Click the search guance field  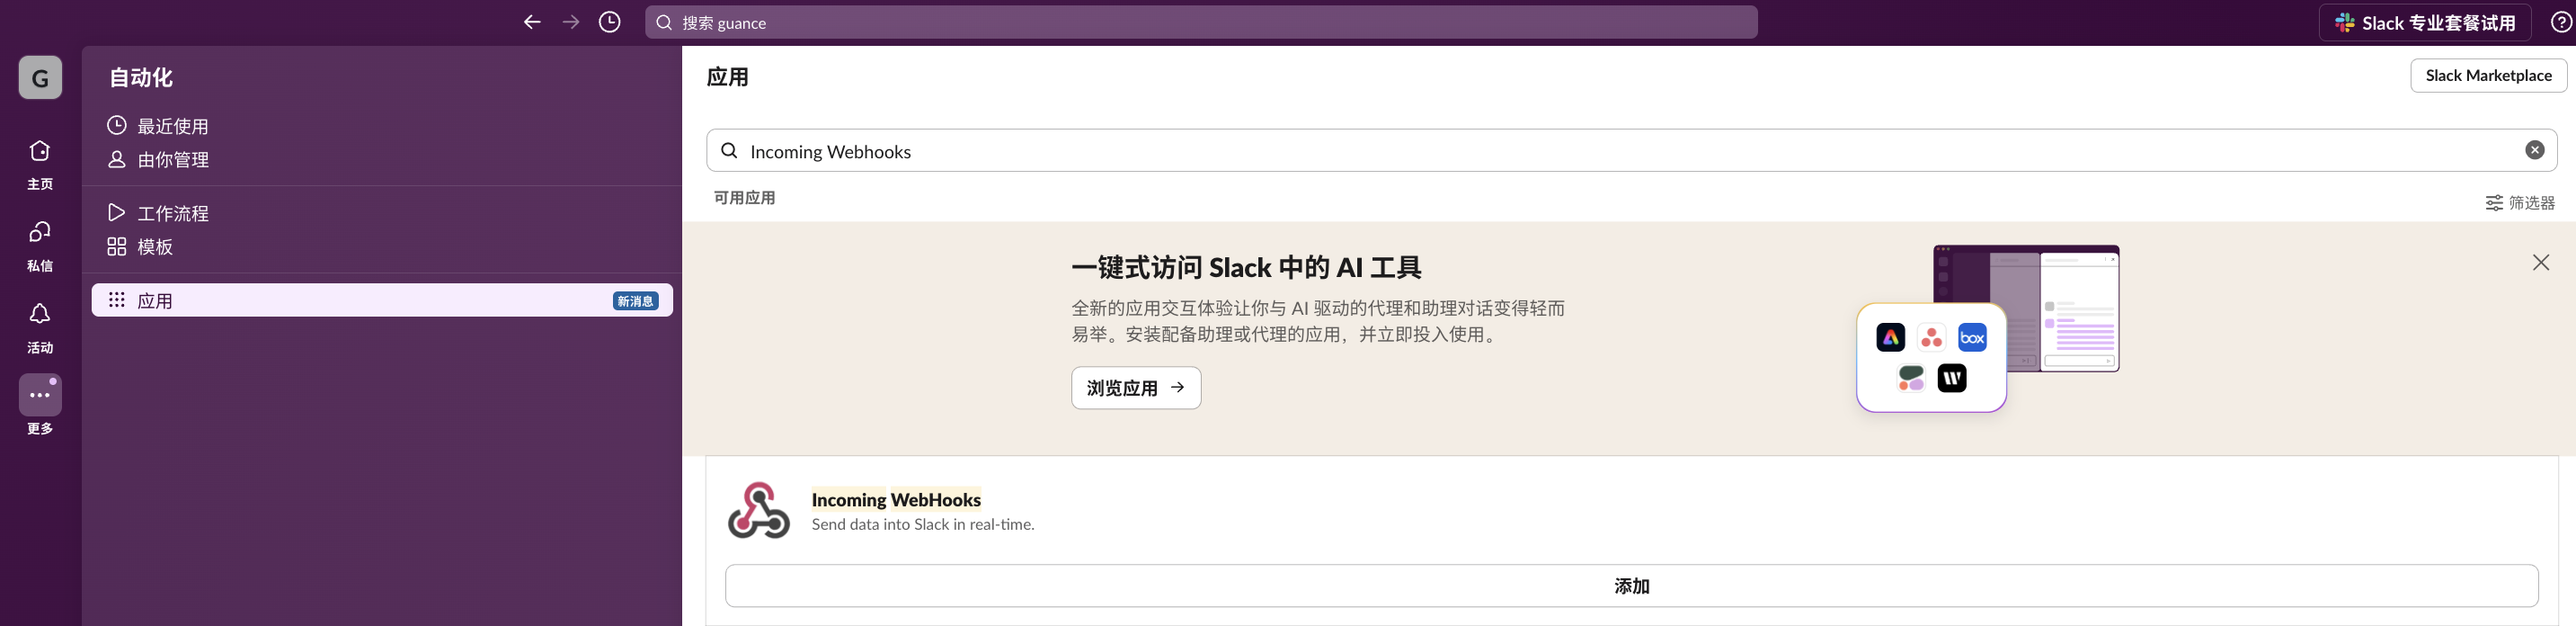[x=1201, y=22]
